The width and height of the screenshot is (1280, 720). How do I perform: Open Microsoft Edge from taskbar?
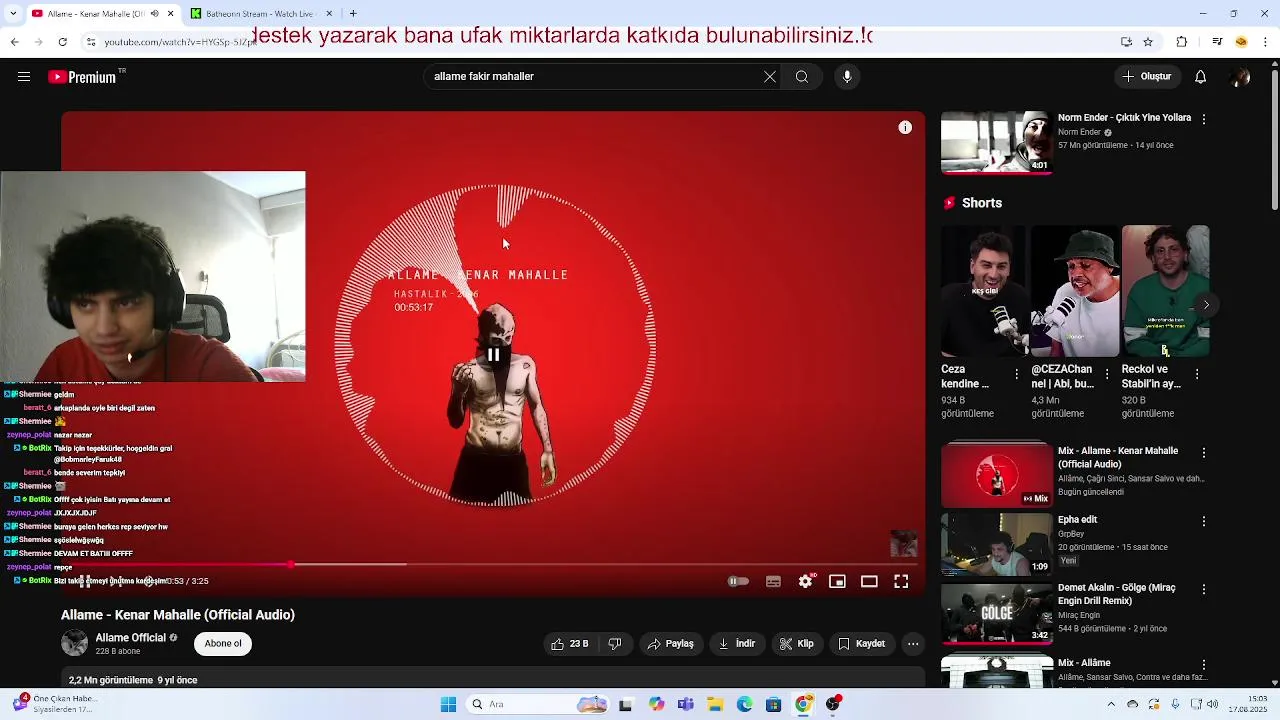(x=744, y=705)
